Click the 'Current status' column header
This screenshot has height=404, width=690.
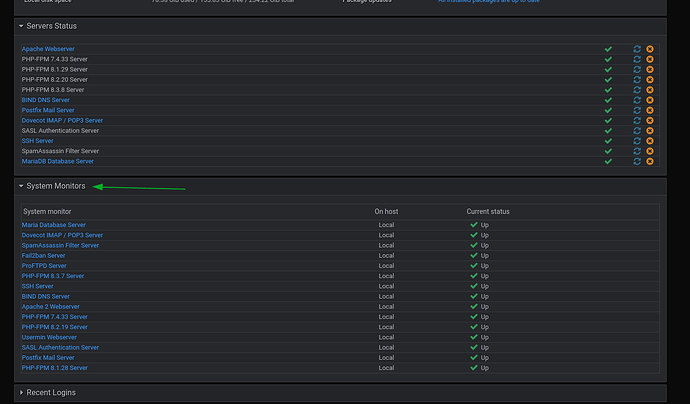488,212
